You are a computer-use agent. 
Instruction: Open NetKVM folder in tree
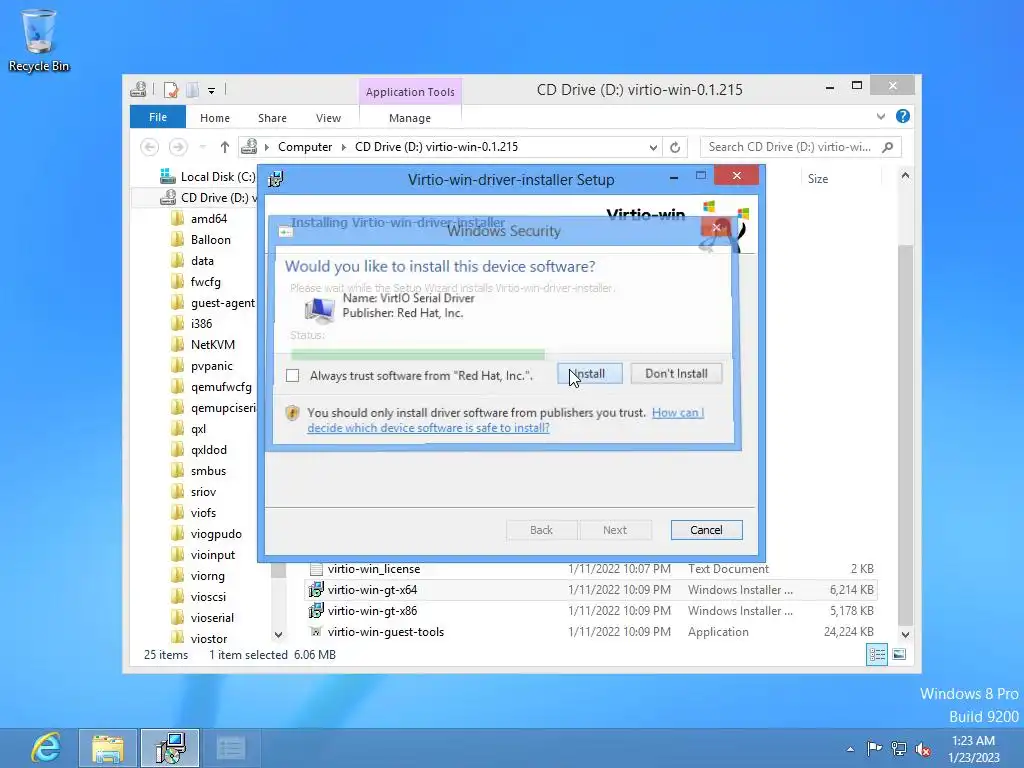pyautogui.click(x=203, y=345)
